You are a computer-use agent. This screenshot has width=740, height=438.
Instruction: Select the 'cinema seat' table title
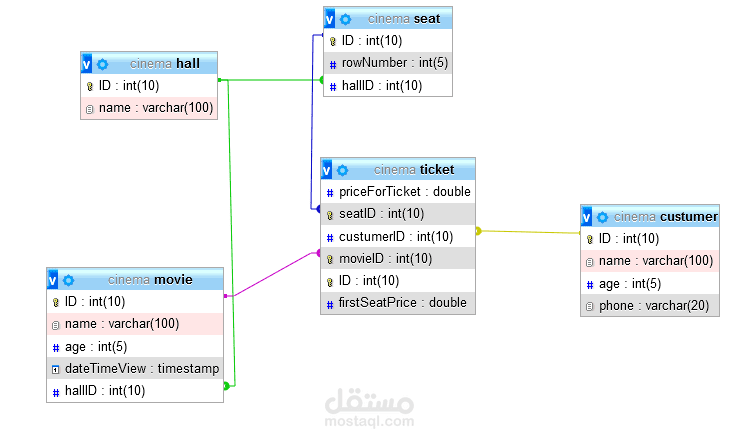(404, 18)
